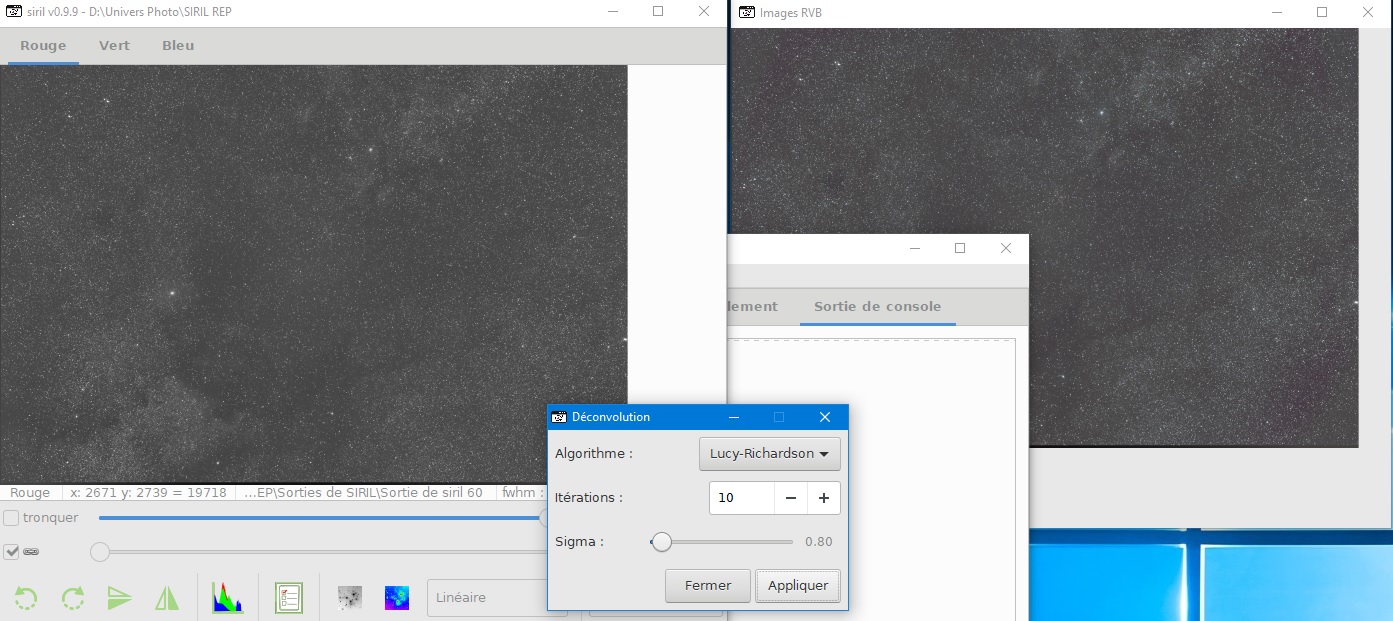Mirror the image horizontally (triangle icon)

167,598
